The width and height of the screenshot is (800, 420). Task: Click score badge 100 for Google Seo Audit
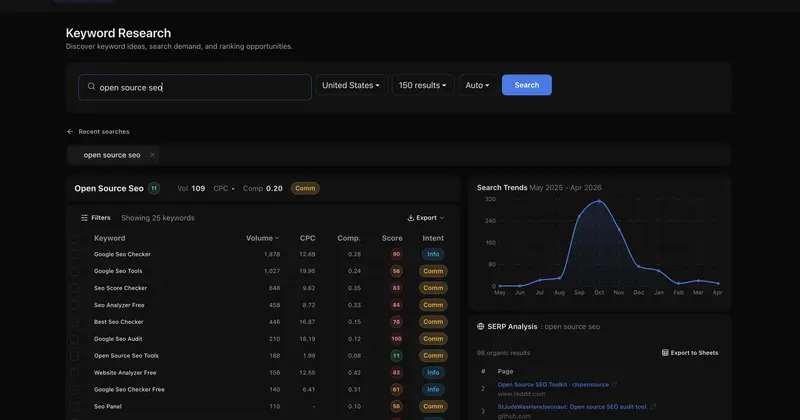396,339
